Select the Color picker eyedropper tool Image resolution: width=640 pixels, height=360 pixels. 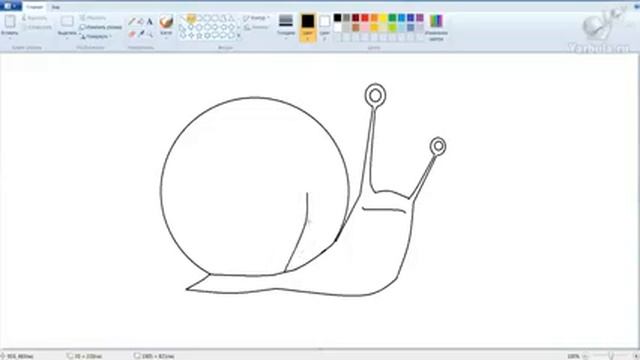tap(141, 34)
